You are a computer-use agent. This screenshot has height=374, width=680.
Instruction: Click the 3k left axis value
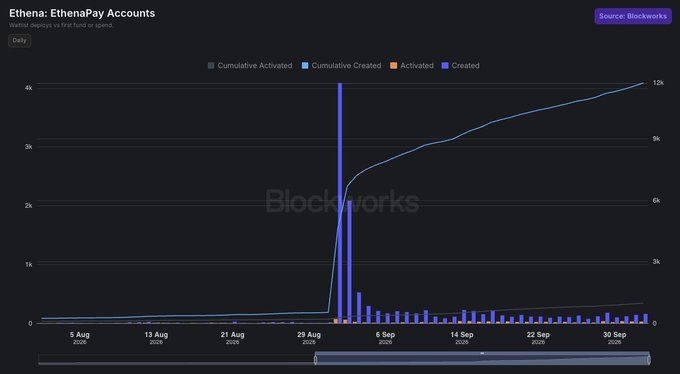click(29, 147)
